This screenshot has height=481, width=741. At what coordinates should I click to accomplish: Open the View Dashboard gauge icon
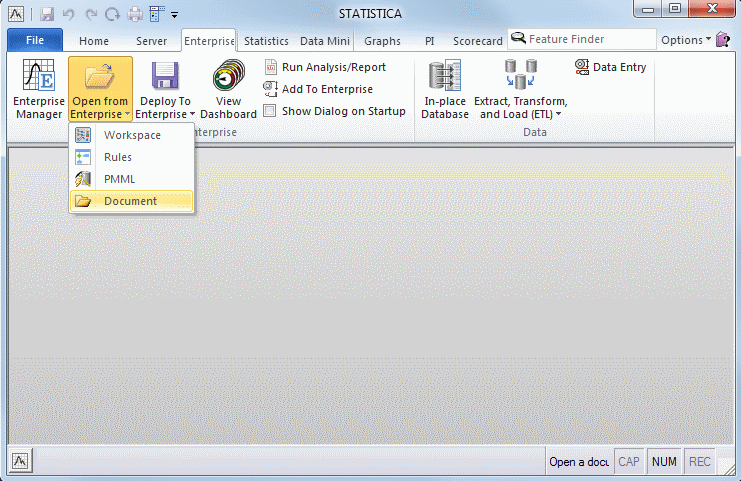(x=229, y=75)
